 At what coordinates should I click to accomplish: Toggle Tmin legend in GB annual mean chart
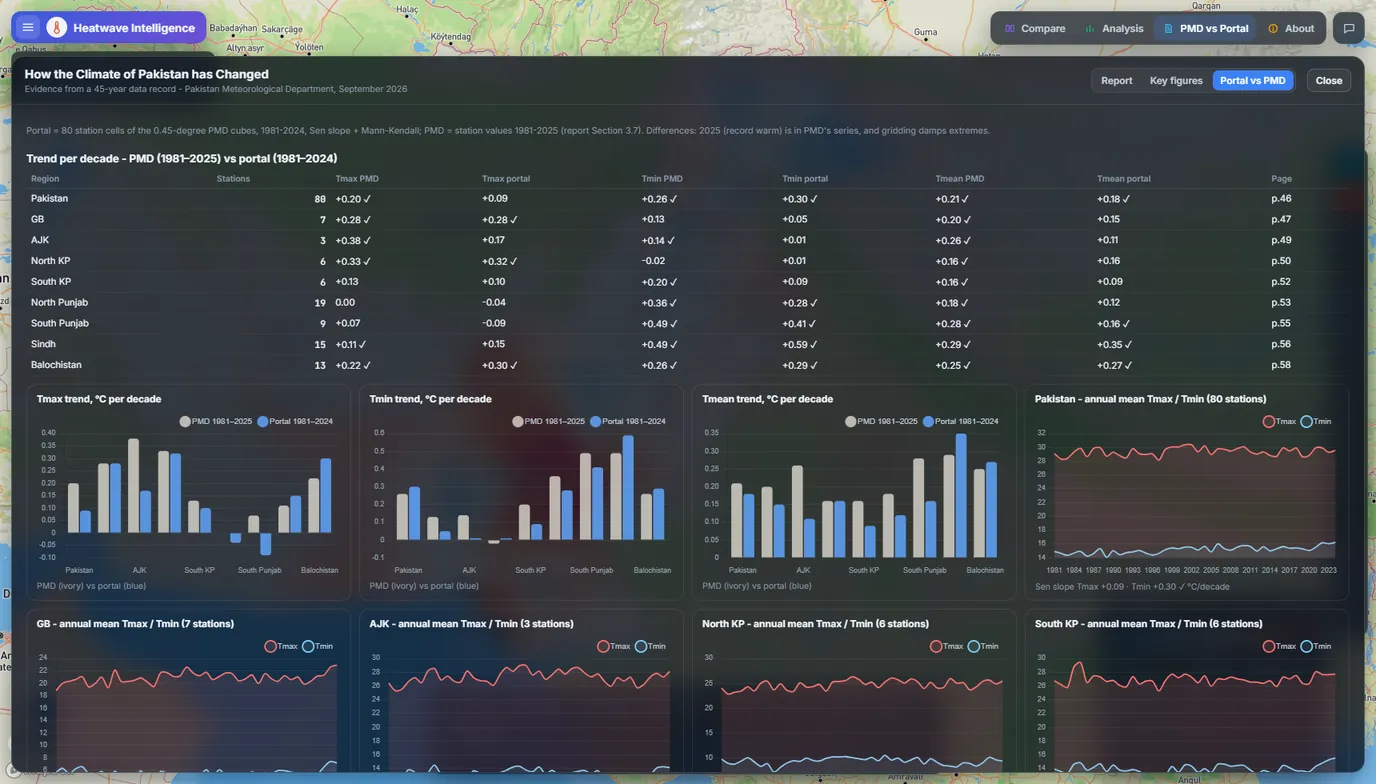point(318,647)
